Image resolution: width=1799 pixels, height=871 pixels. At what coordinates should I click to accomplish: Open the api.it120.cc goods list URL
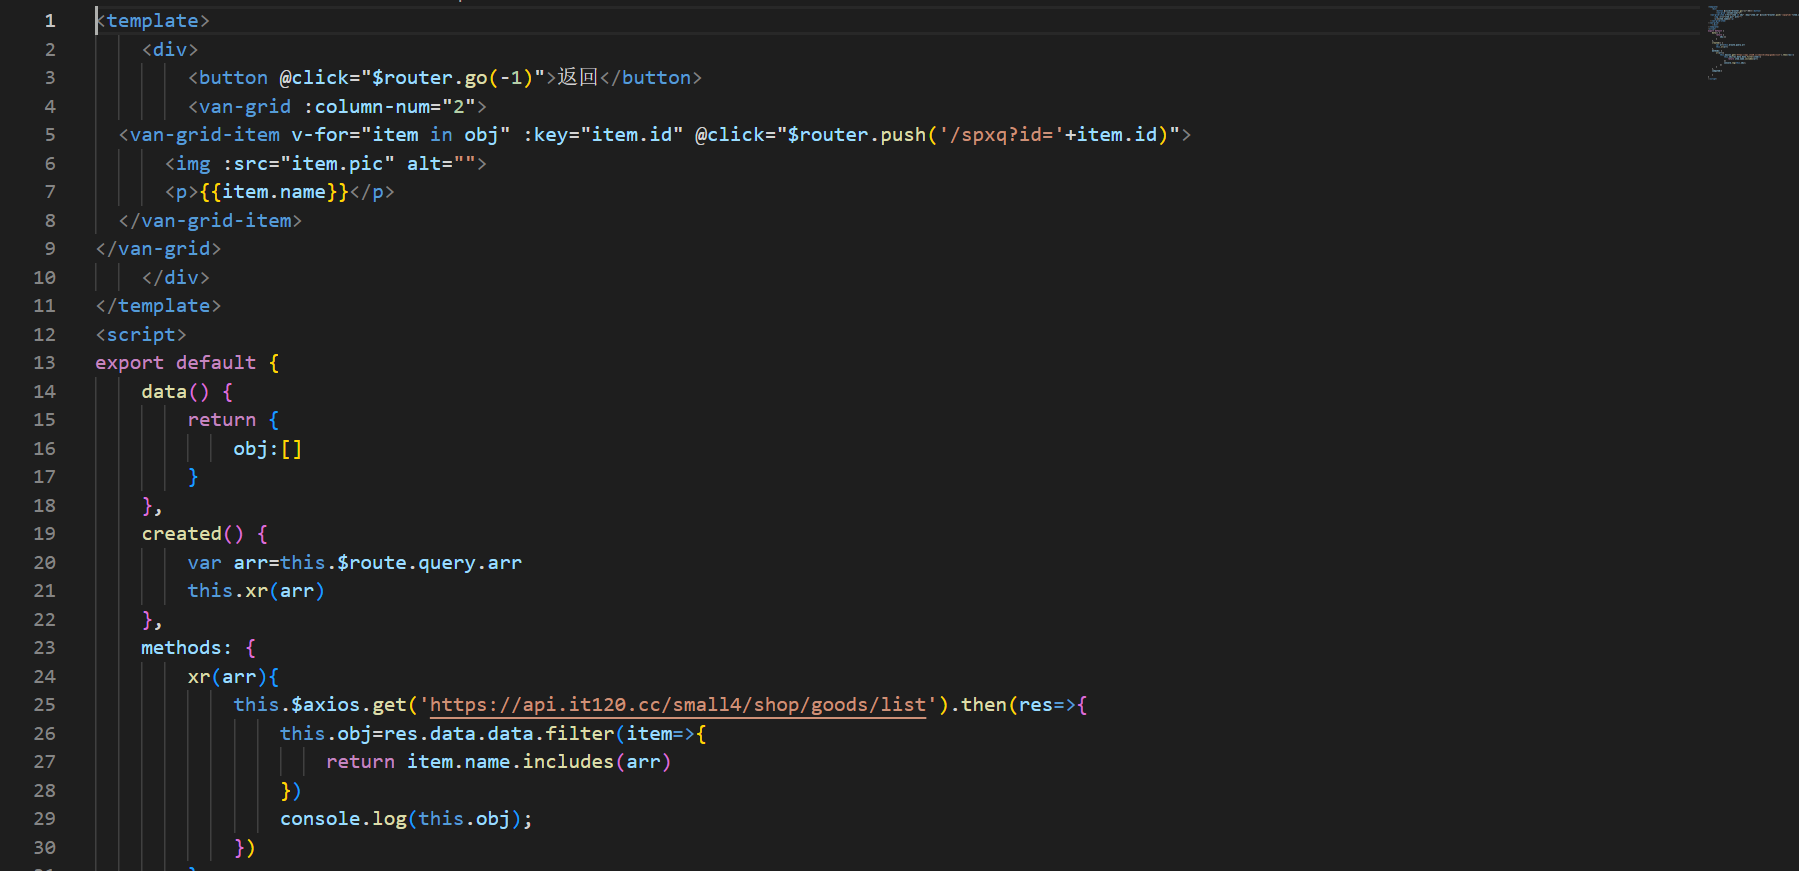(678, 705)
